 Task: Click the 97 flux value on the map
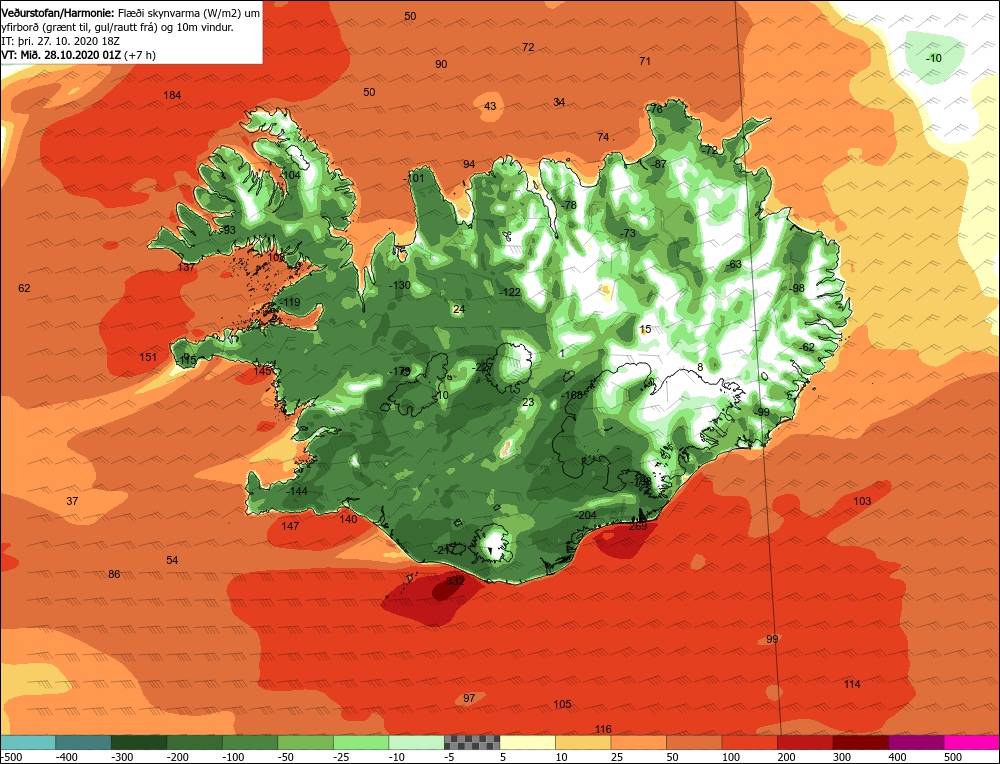click(x=469, y=698)
